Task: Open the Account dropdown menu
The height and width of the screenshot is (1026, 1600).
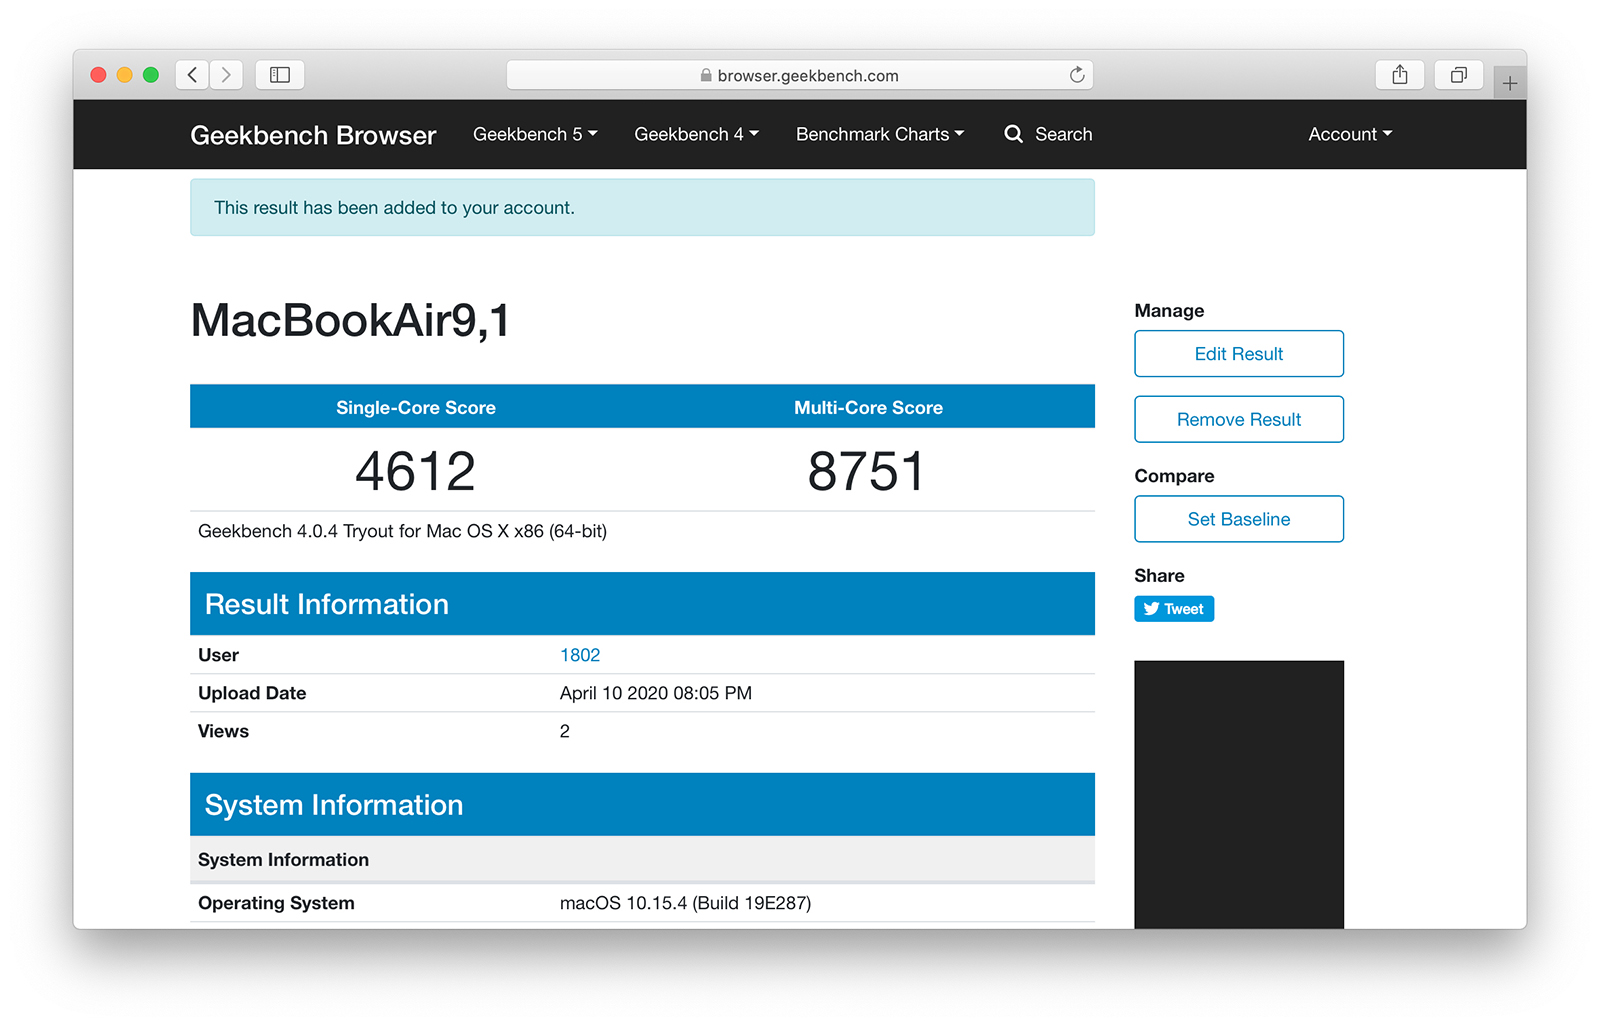Action: tap(1350, 134)
